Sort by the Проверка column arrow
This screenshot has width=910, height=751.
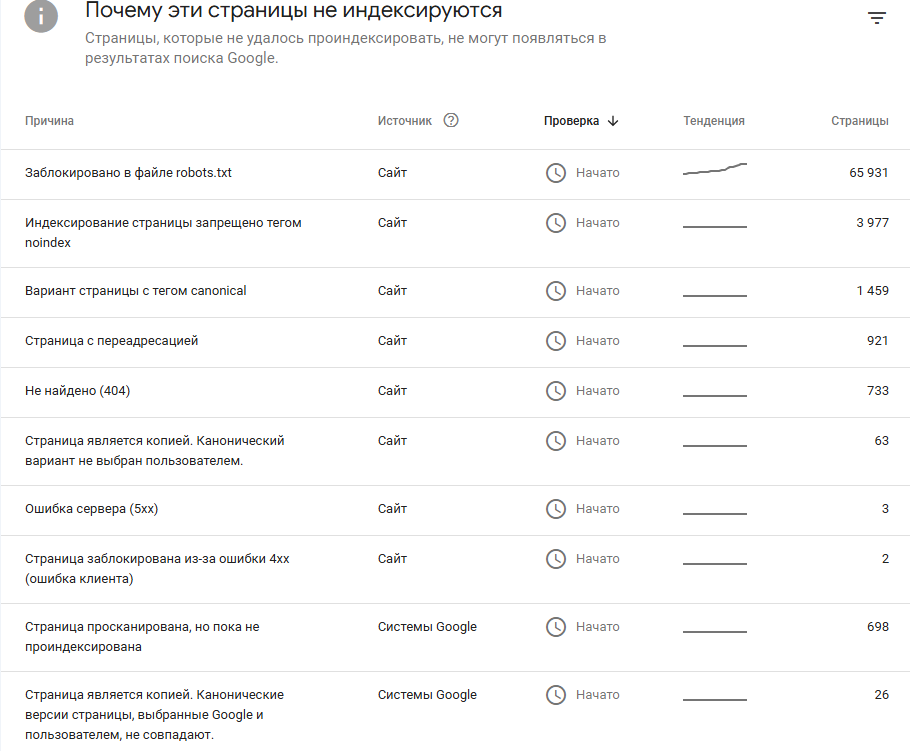[x=613, y=121]
